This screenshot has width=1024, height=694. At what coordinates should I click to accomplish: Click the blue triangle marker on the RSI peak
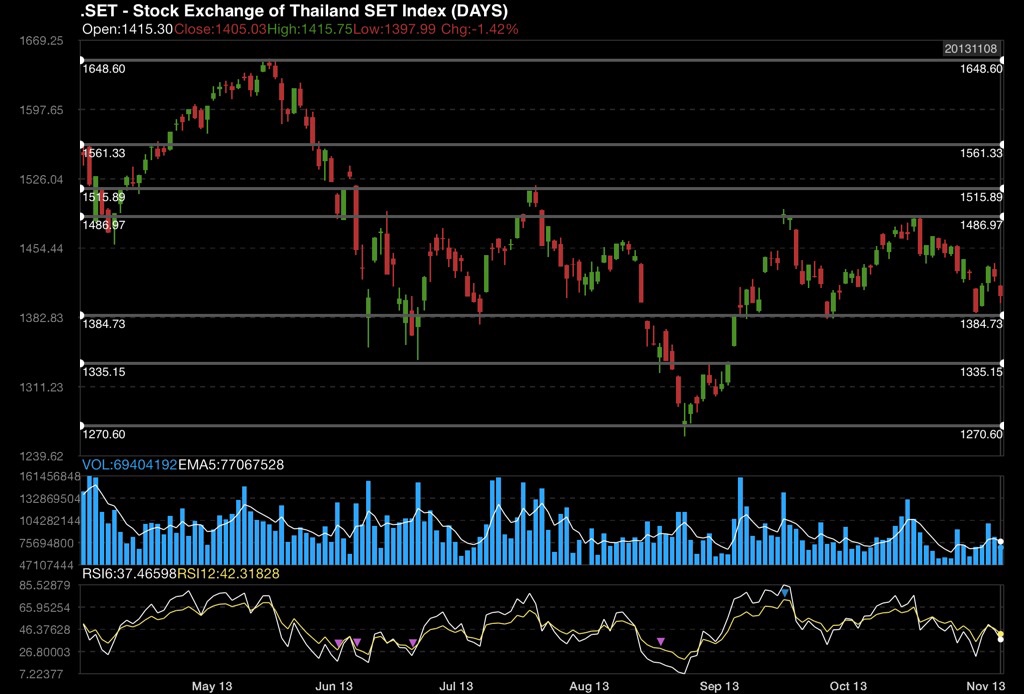(x=784, y=593)
